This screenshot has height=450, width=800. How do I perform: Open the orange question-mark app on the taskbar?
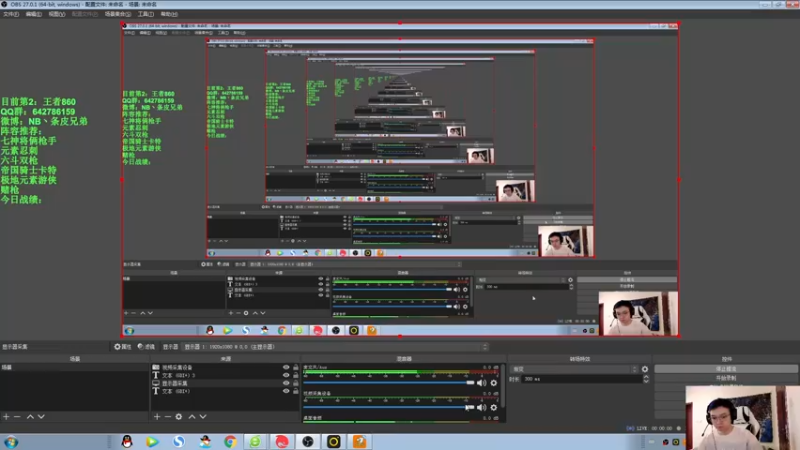tap(360, 441)
